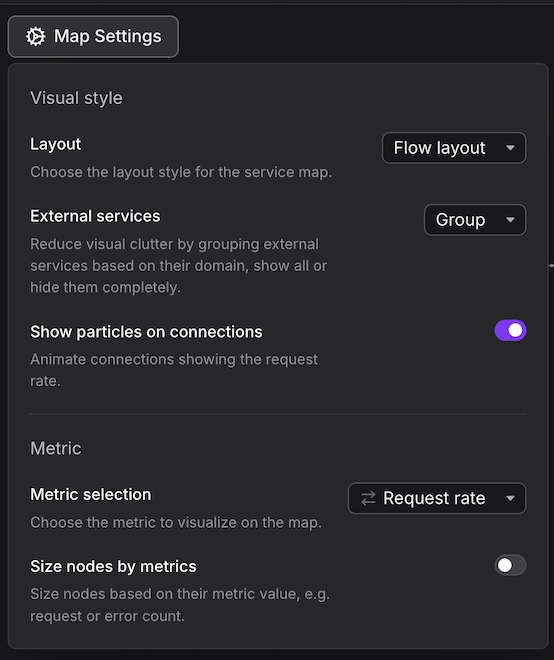Click the Show particles on connections label
This screenshot has width=554, height=660.
[x=146, y=332]
